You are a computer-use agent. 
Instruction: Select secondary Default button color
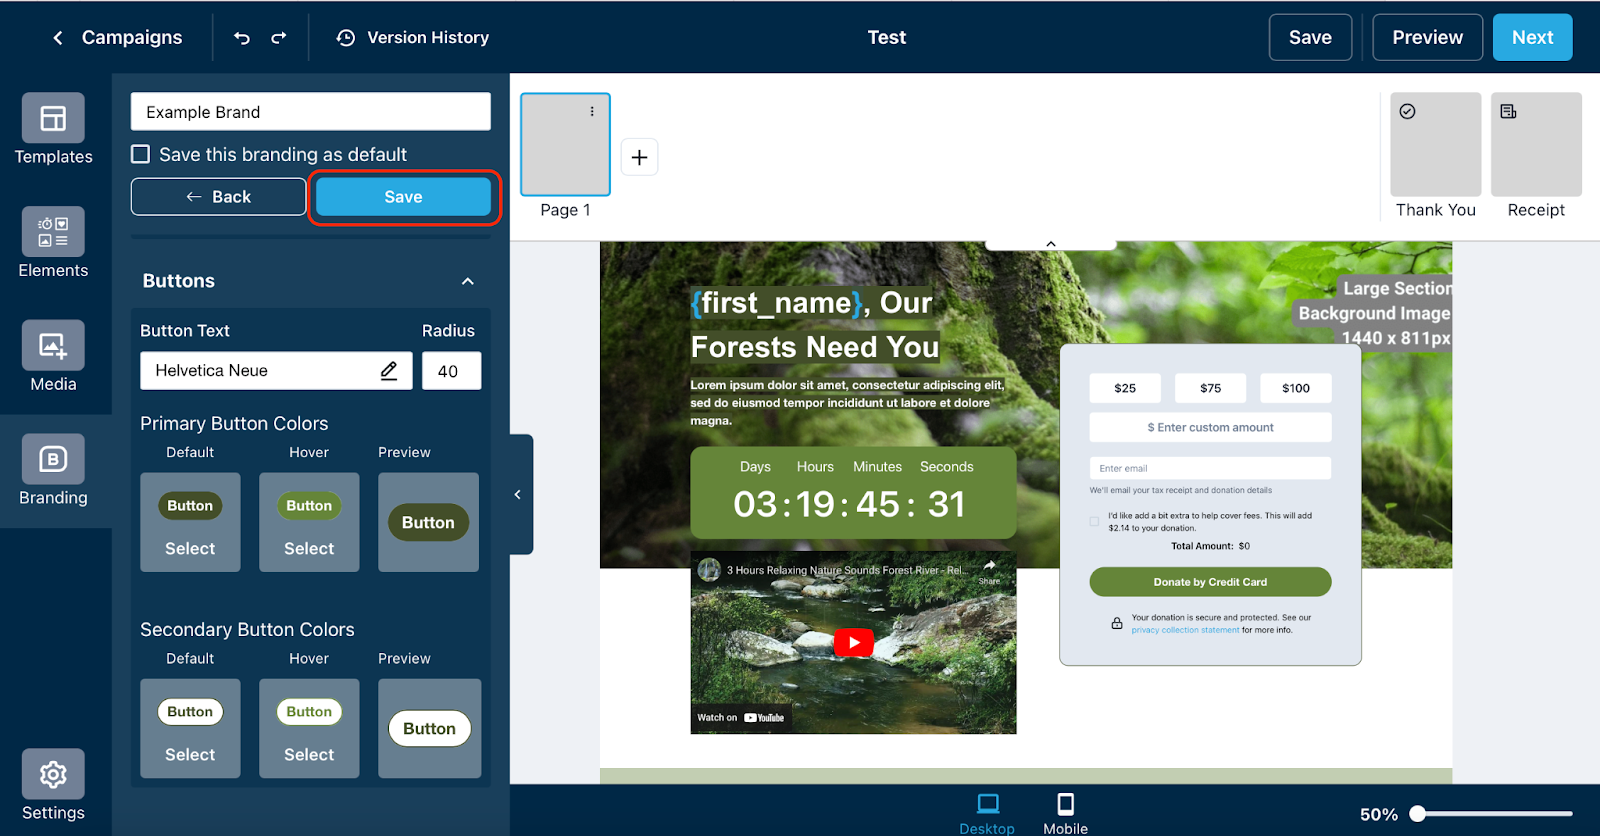190,728
